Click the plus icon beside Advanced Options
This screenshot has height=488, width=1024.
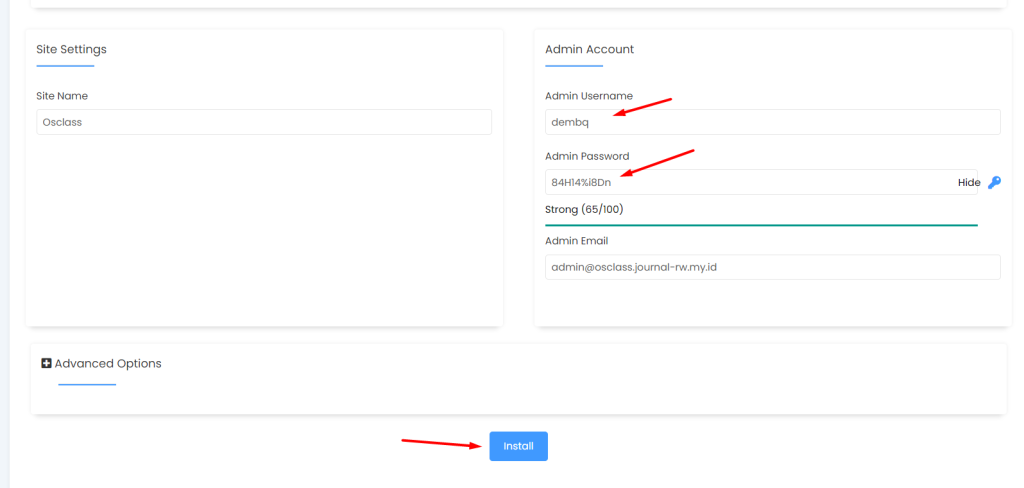[46, 363]
